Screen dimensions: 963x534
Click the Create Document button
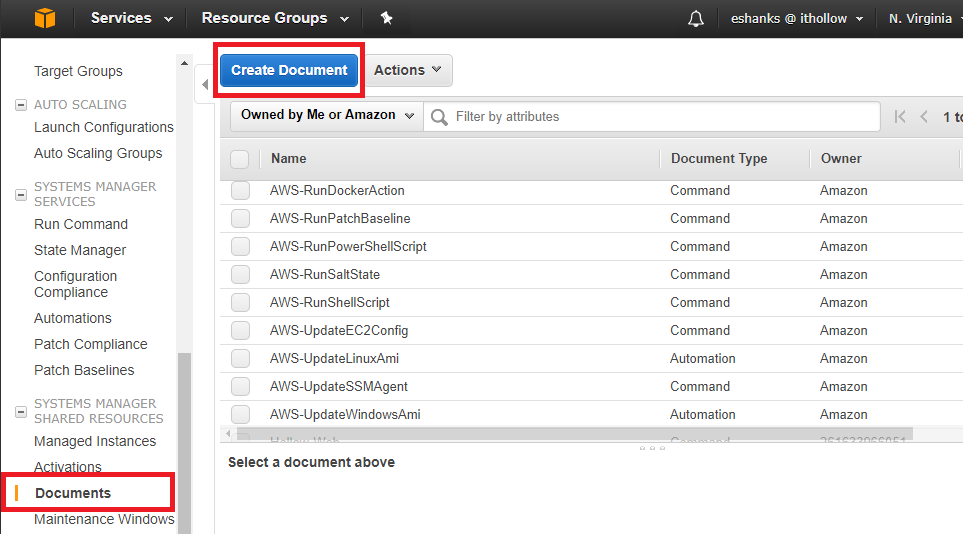[289, 70]
